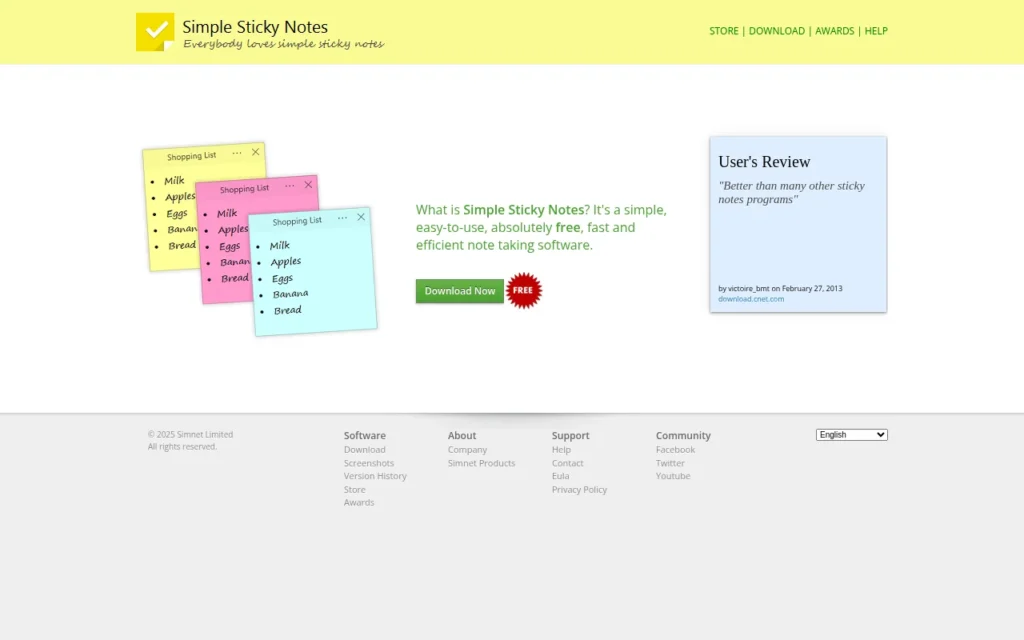
Task: Open the footer Awards link
Action: (359, 503)
